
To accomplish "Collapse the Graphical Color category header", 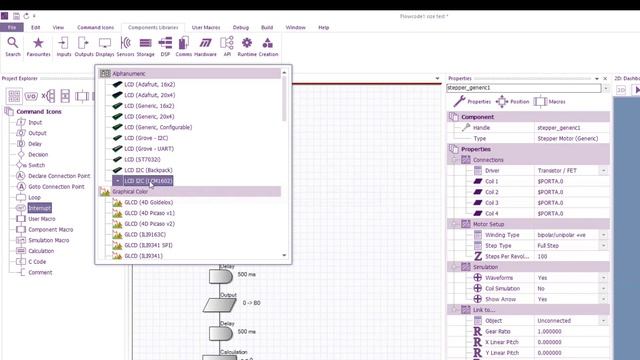I will coord(189,191).
